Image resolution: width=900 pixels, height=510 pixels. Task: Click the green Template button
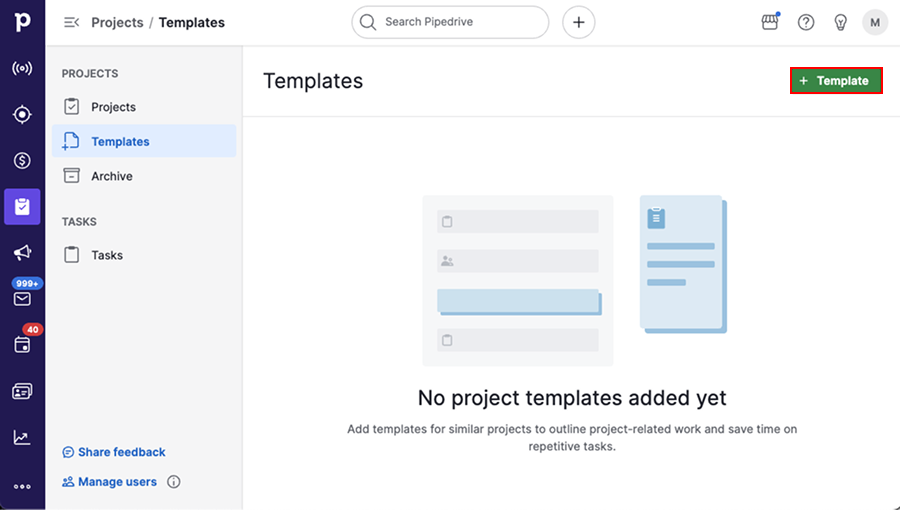point(836,81)
